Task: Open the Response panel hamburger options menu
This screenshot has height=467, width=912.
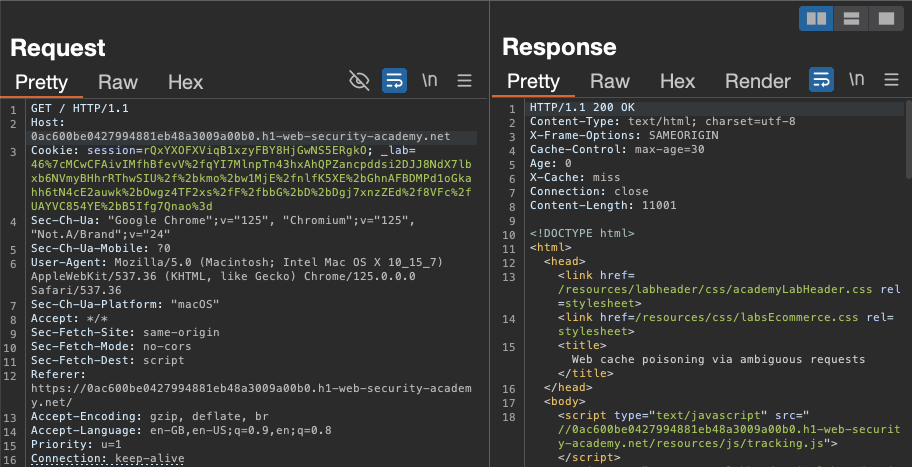Action: coord(892,80)
